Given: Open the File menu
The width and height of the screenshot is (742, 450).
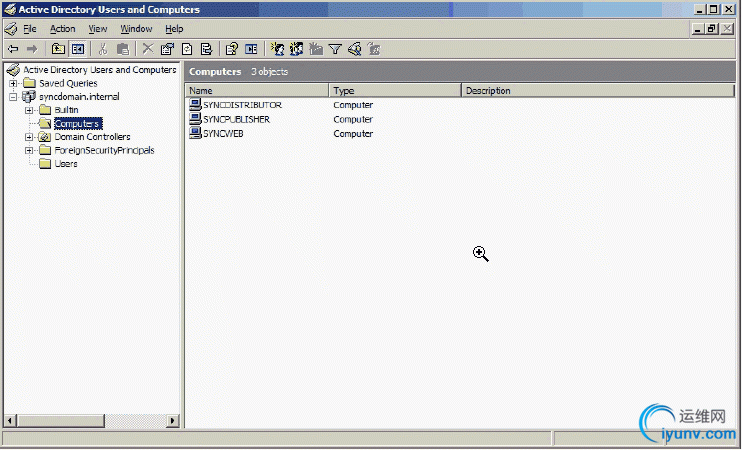Looking at the screenshot, I should 30,29.
